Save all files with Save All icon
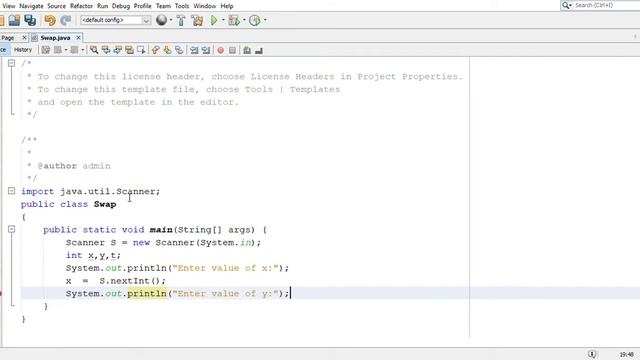 point(30,20)
